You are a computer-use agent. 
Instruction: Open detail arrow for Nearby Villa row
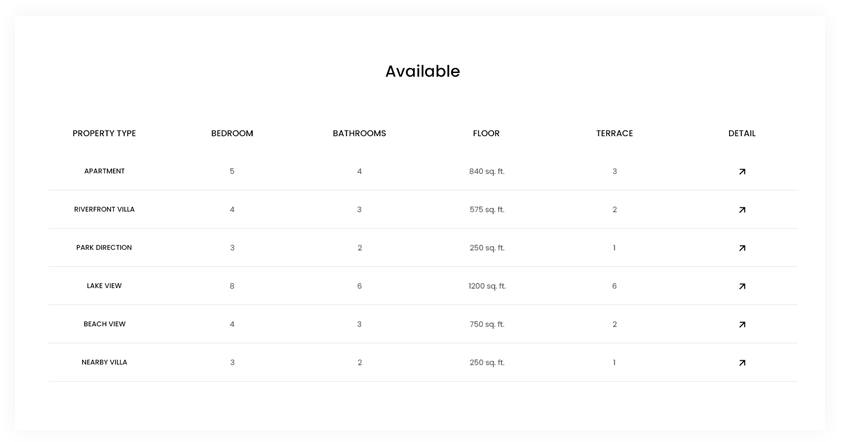coord(742,363)
